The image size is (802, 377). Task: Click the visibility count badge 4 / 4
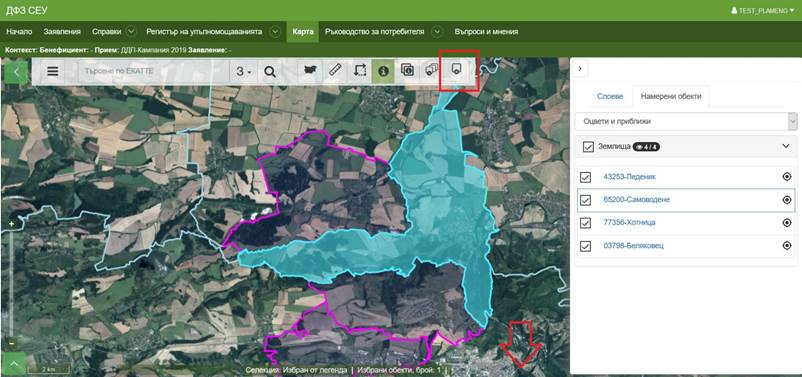click(646, 147)
